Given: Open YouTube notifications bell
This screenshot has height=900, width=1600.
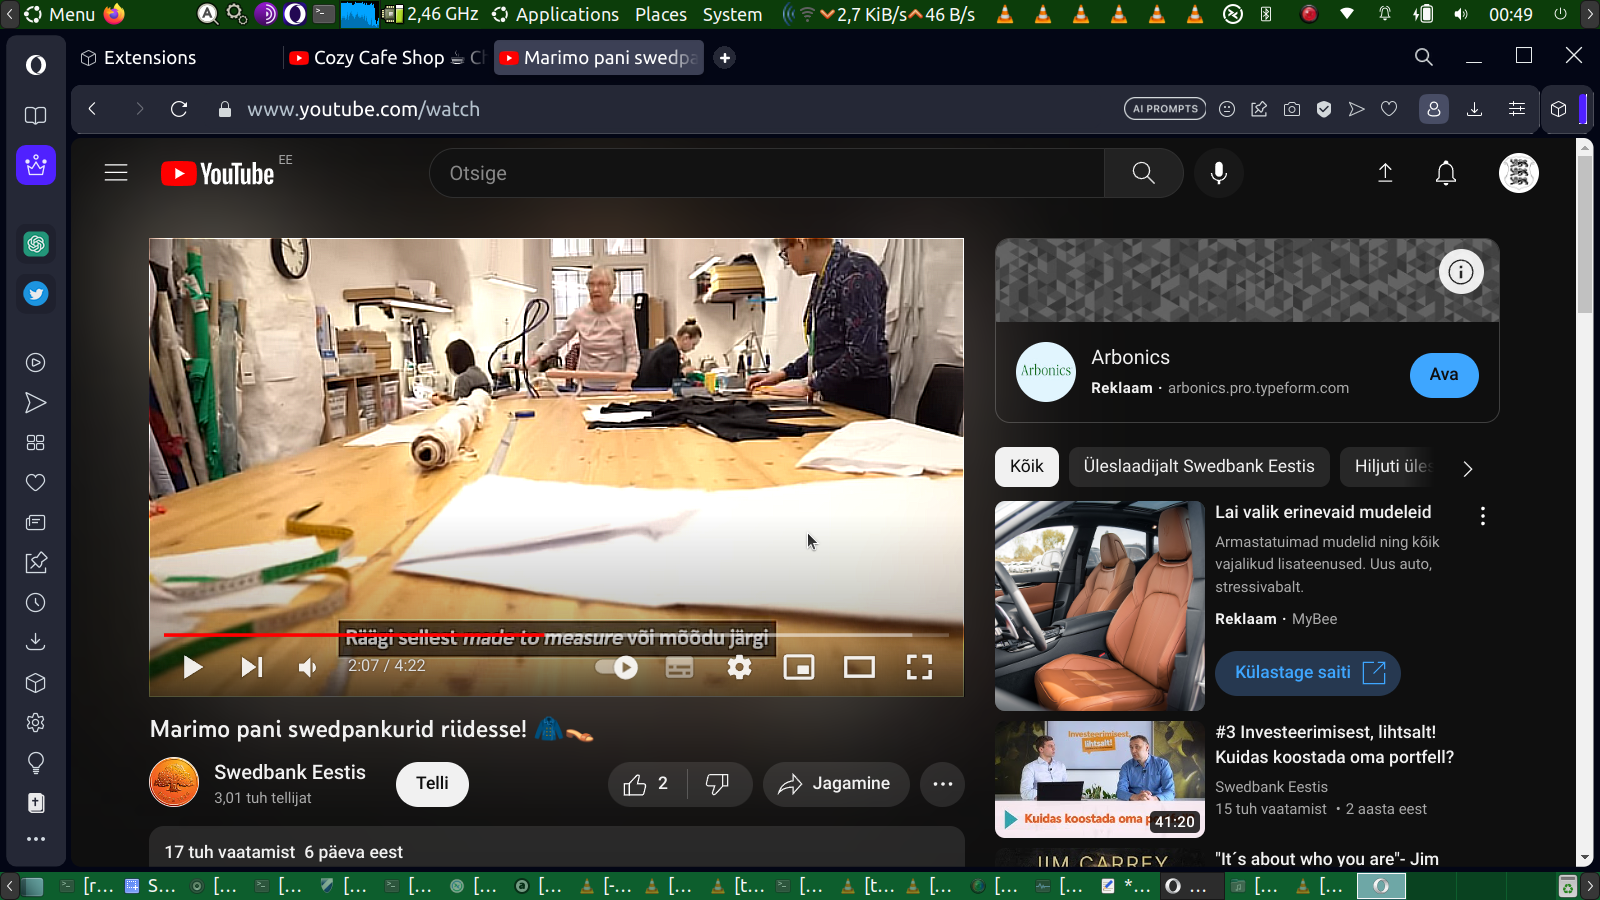Looking at the screenshot, I should (x=1445, y=173).
